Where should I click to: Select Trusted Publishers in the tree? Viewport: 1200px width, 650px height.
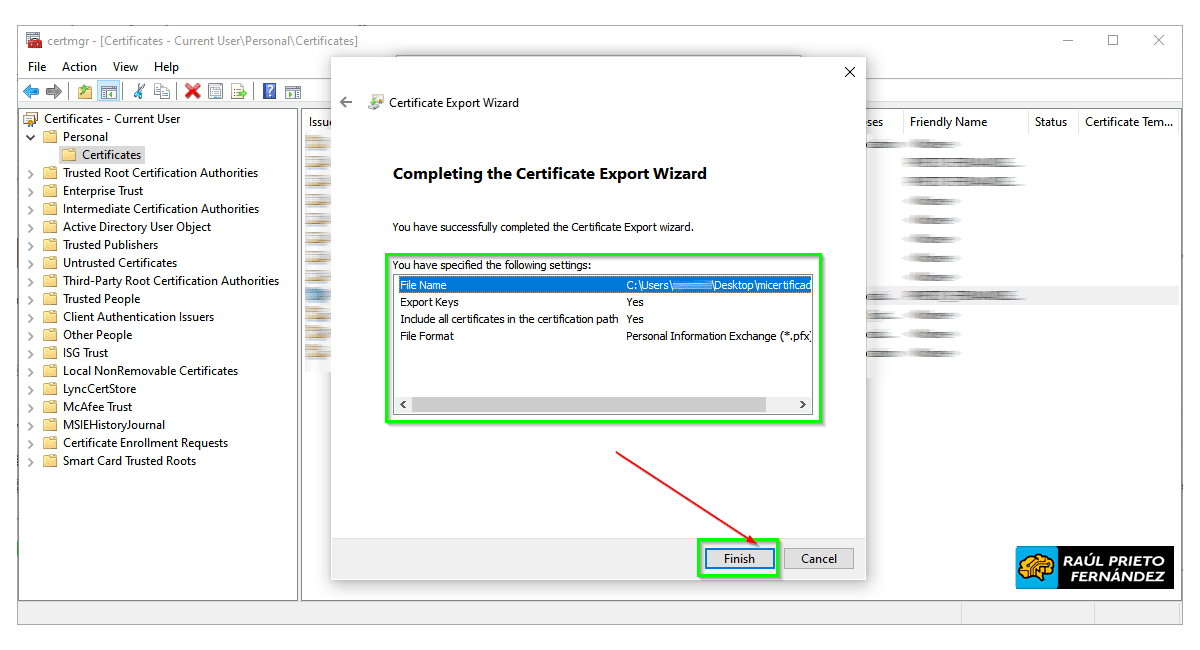point(110,245)
